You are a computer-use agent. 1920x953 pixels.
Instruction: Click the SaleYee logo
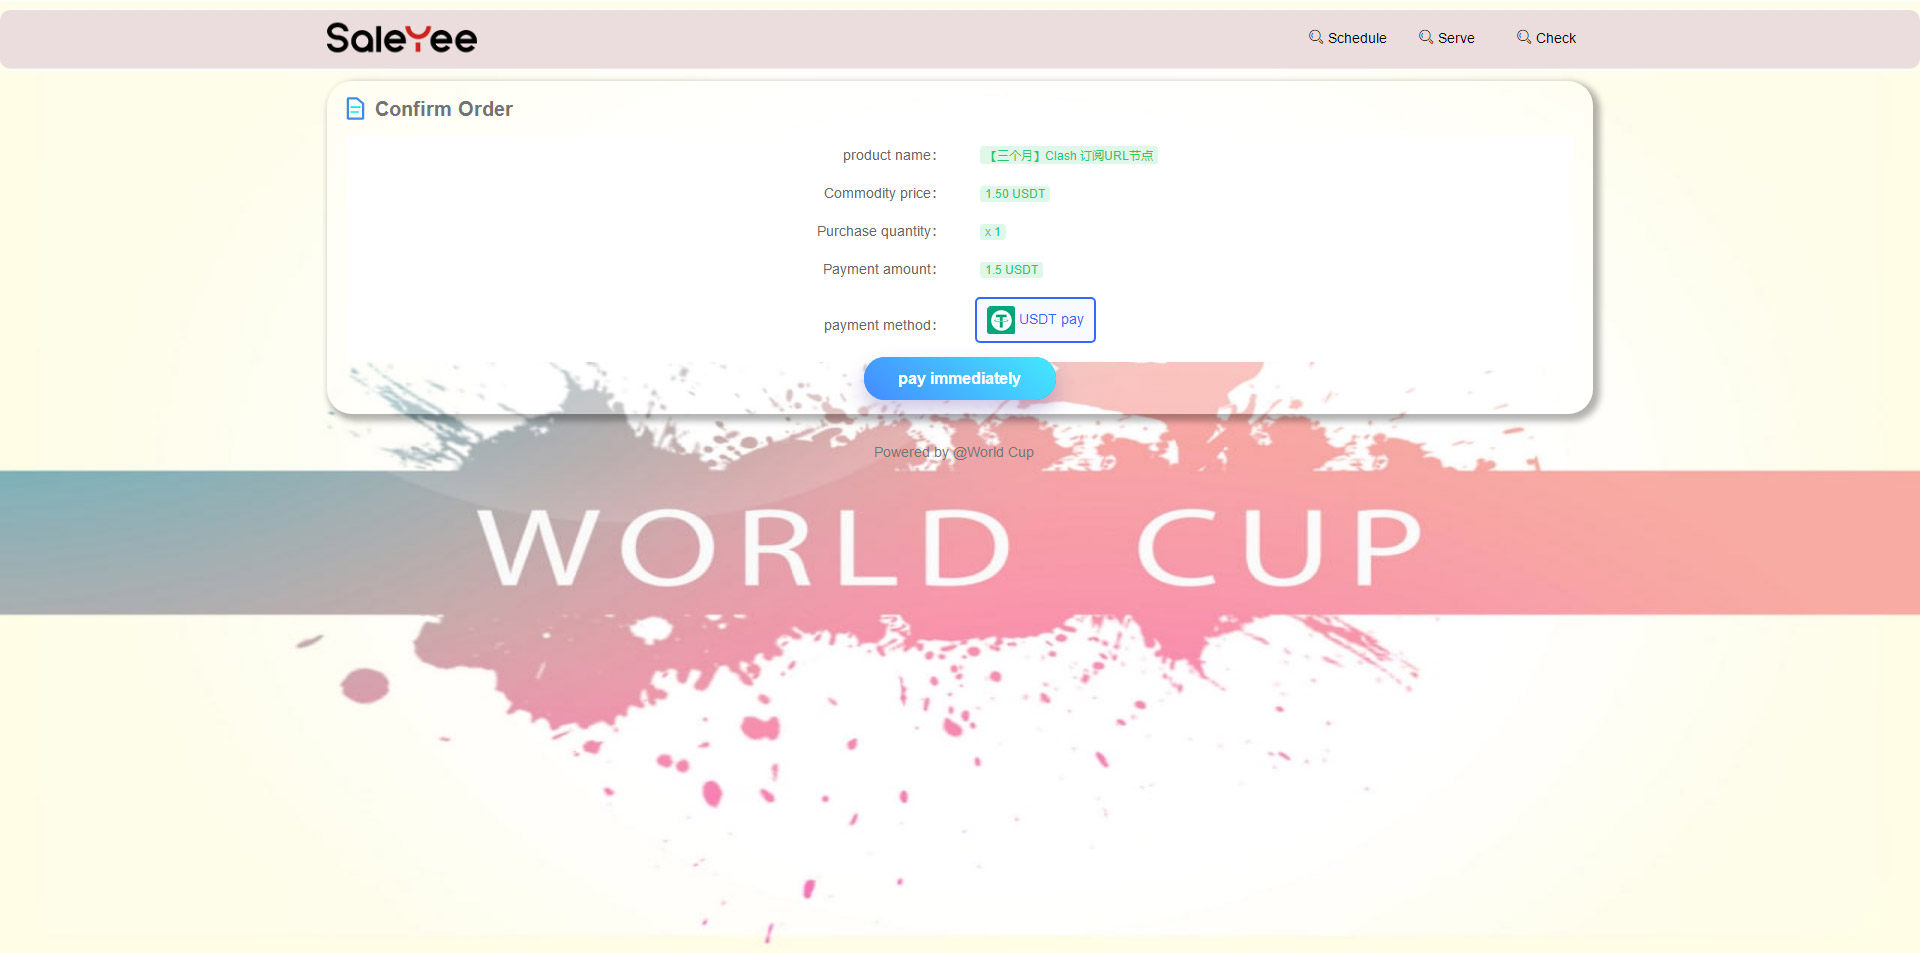pos(401,38)
